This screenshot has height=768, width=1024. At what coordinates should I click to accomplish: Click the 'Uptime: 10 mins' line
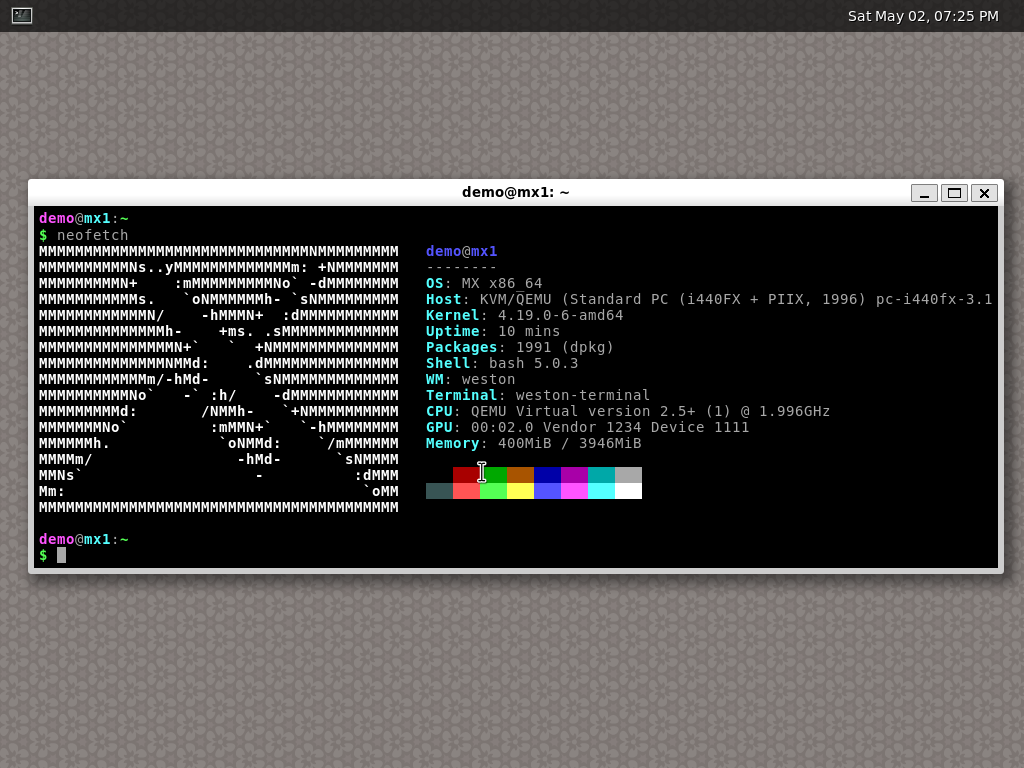pos(493,331)
